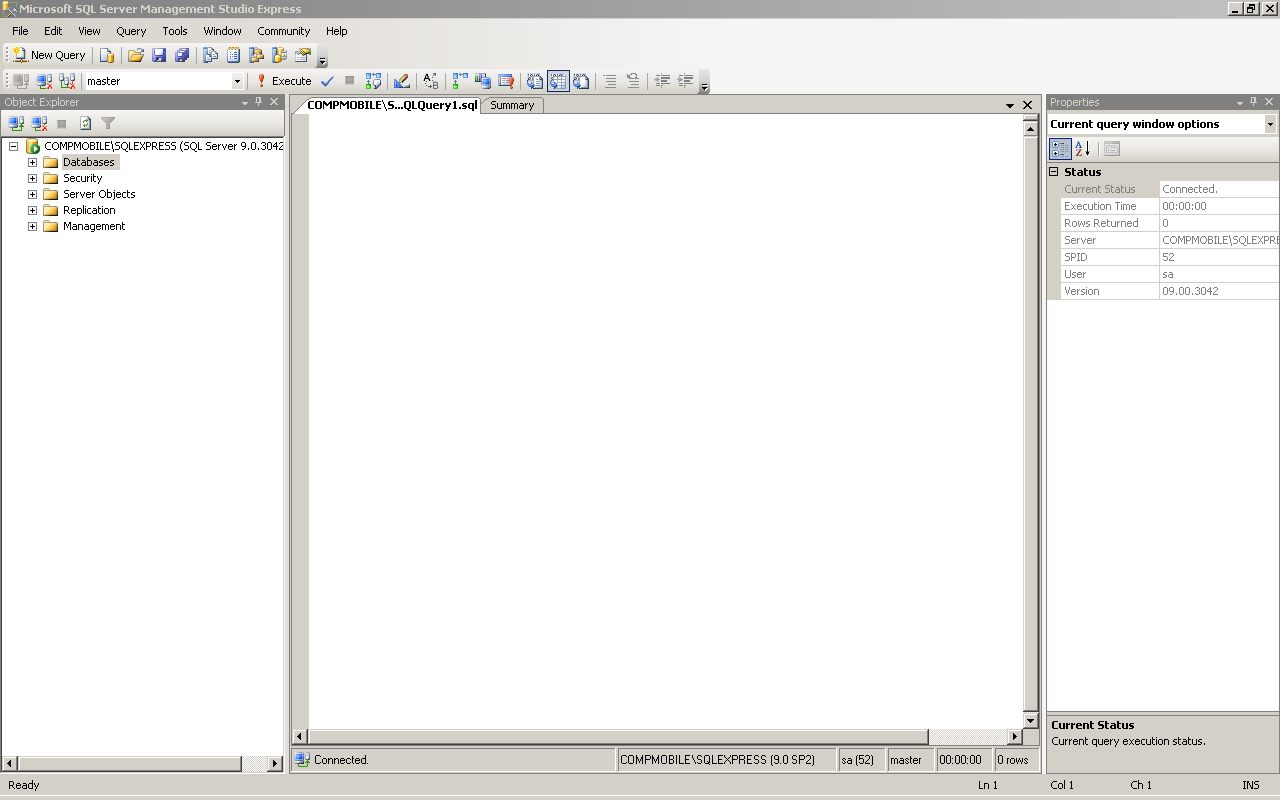Open the Template Explorer icon
The width and height of the screenshot is (1280, 800).
(280, 55)
